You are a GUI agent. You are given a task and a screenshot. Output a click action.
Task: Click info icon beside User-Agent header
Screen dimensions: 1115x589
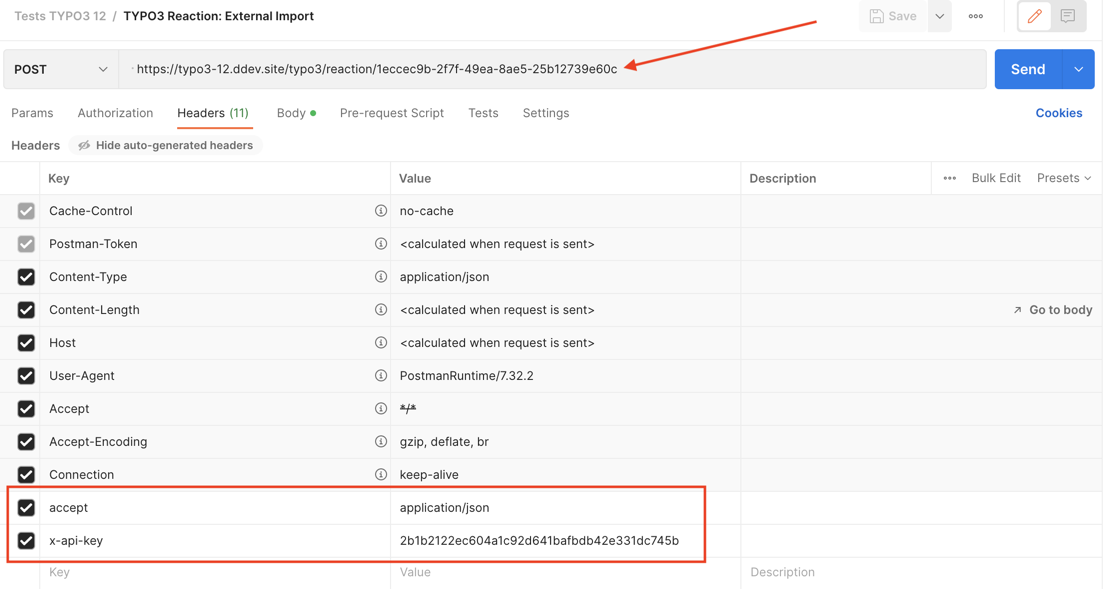[380, 376]
